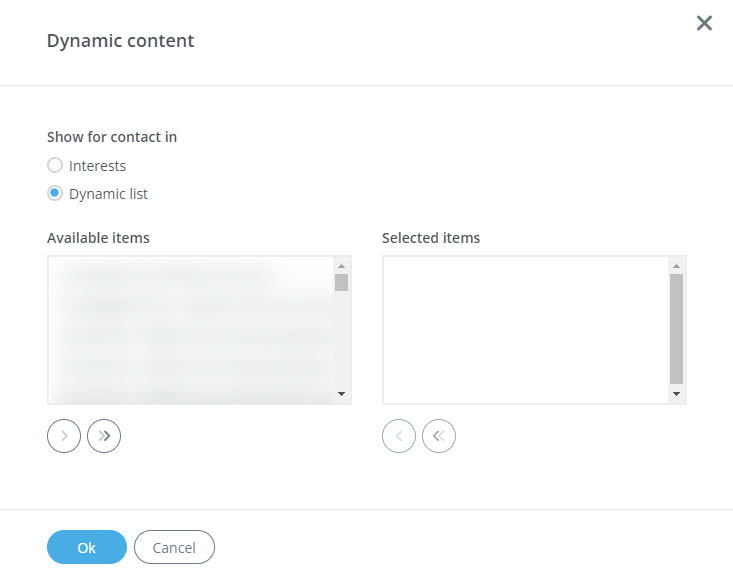Click the Dynamic content dialog title
This screenshot has height=580, width=733.
click(121, 41)
